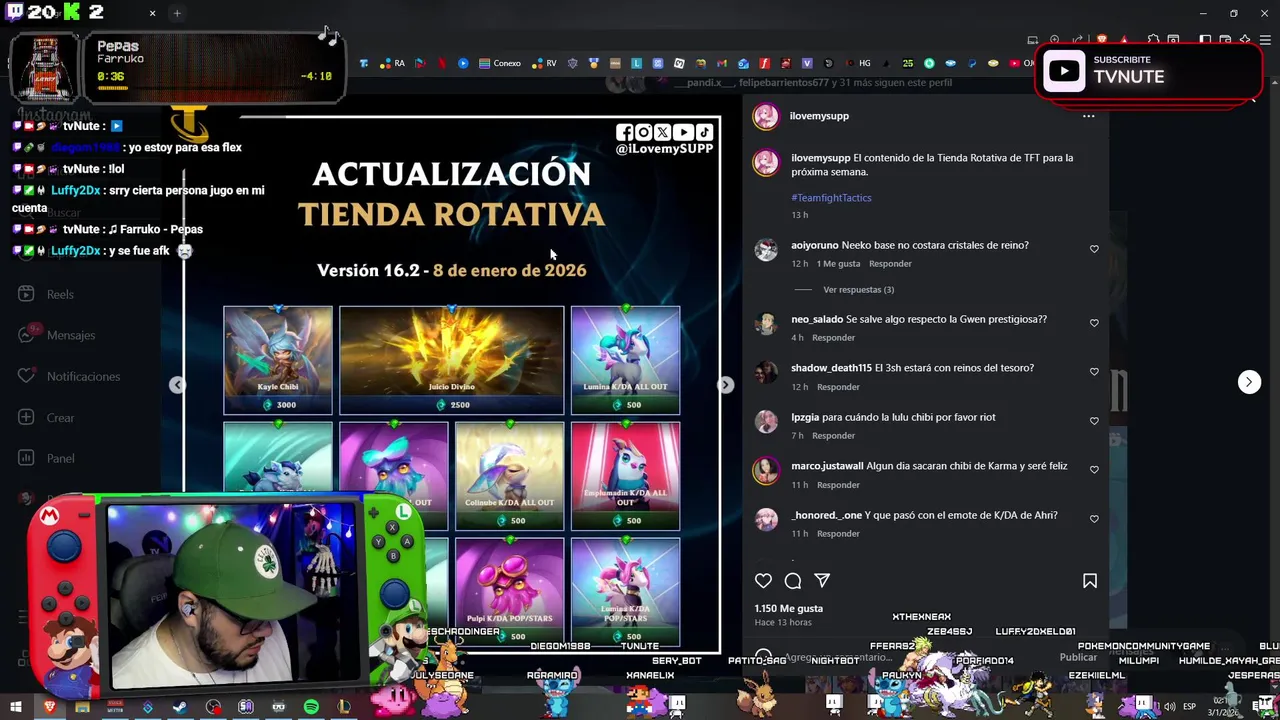The width and height of the screenshot is (1280, 720).
Task: Open Brave browser on the taskbar
Action: [49, 707]
